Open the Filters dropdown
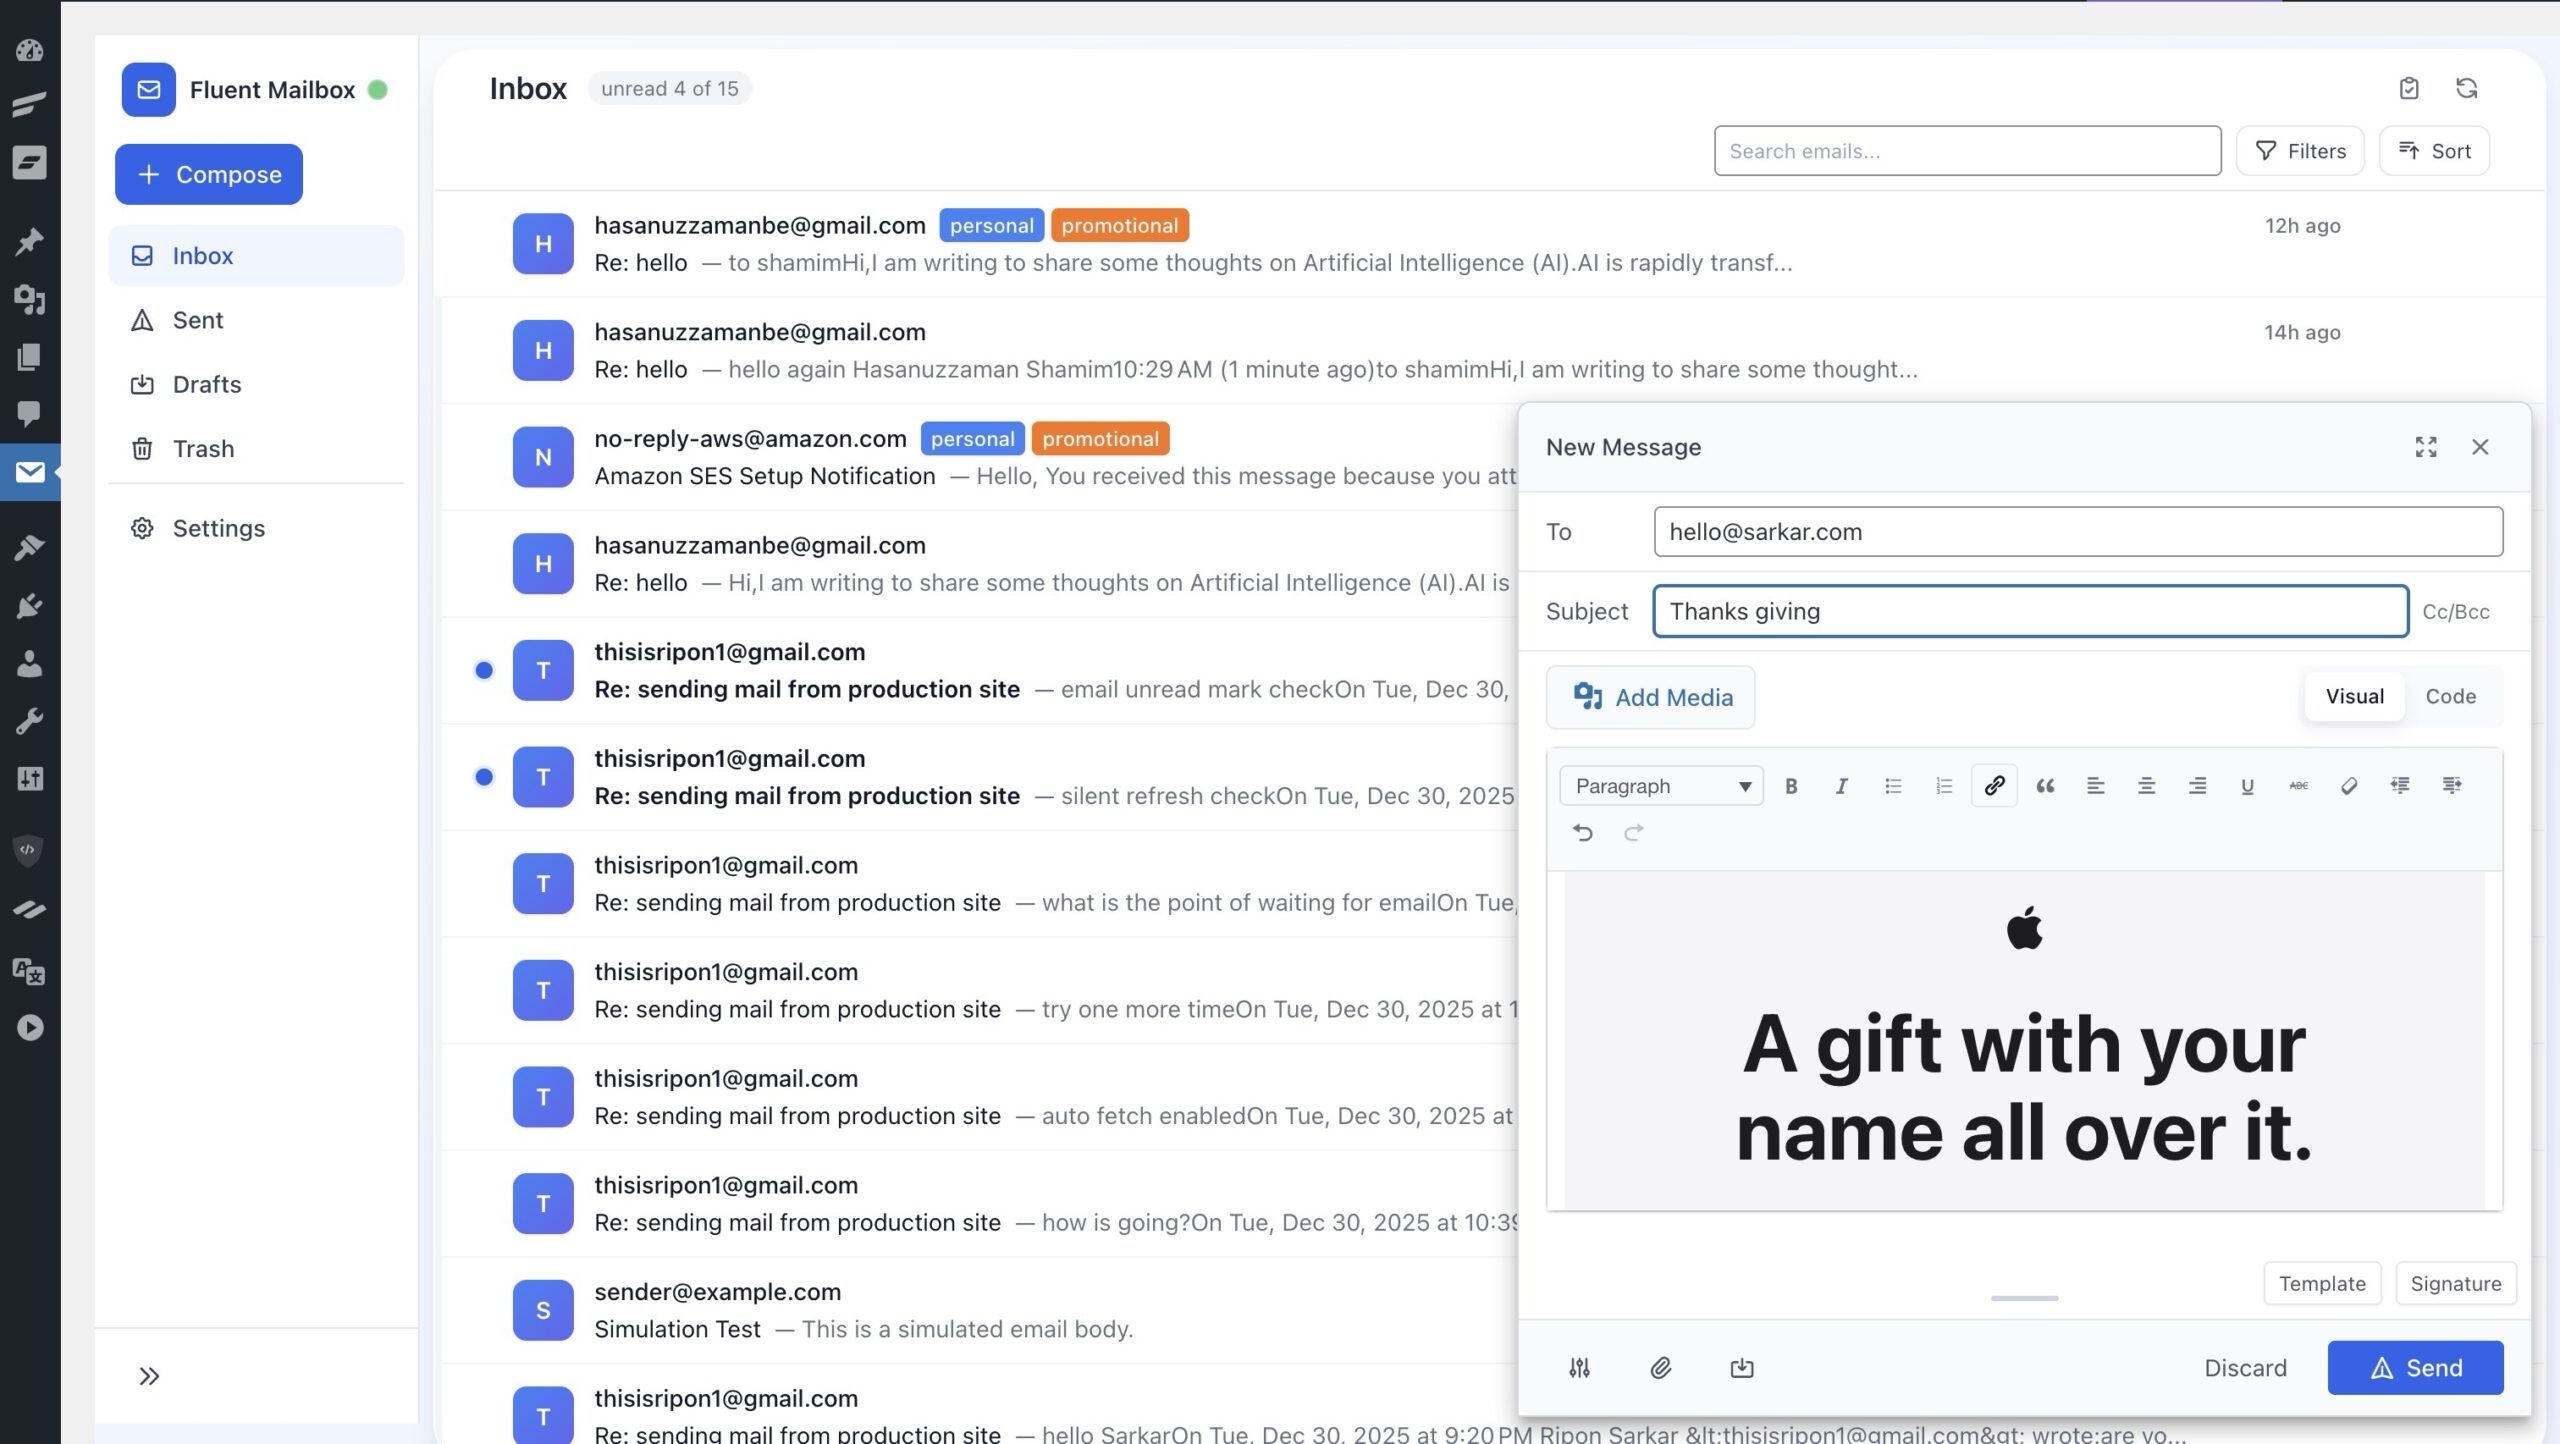 tap(2300, 151)
